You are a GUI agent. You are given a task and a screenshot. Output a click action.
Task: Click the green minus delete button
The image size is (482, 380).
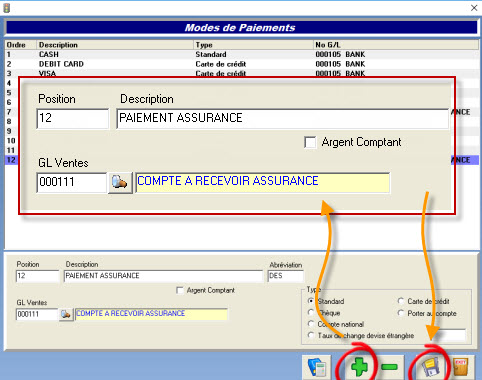click(389, 367)
